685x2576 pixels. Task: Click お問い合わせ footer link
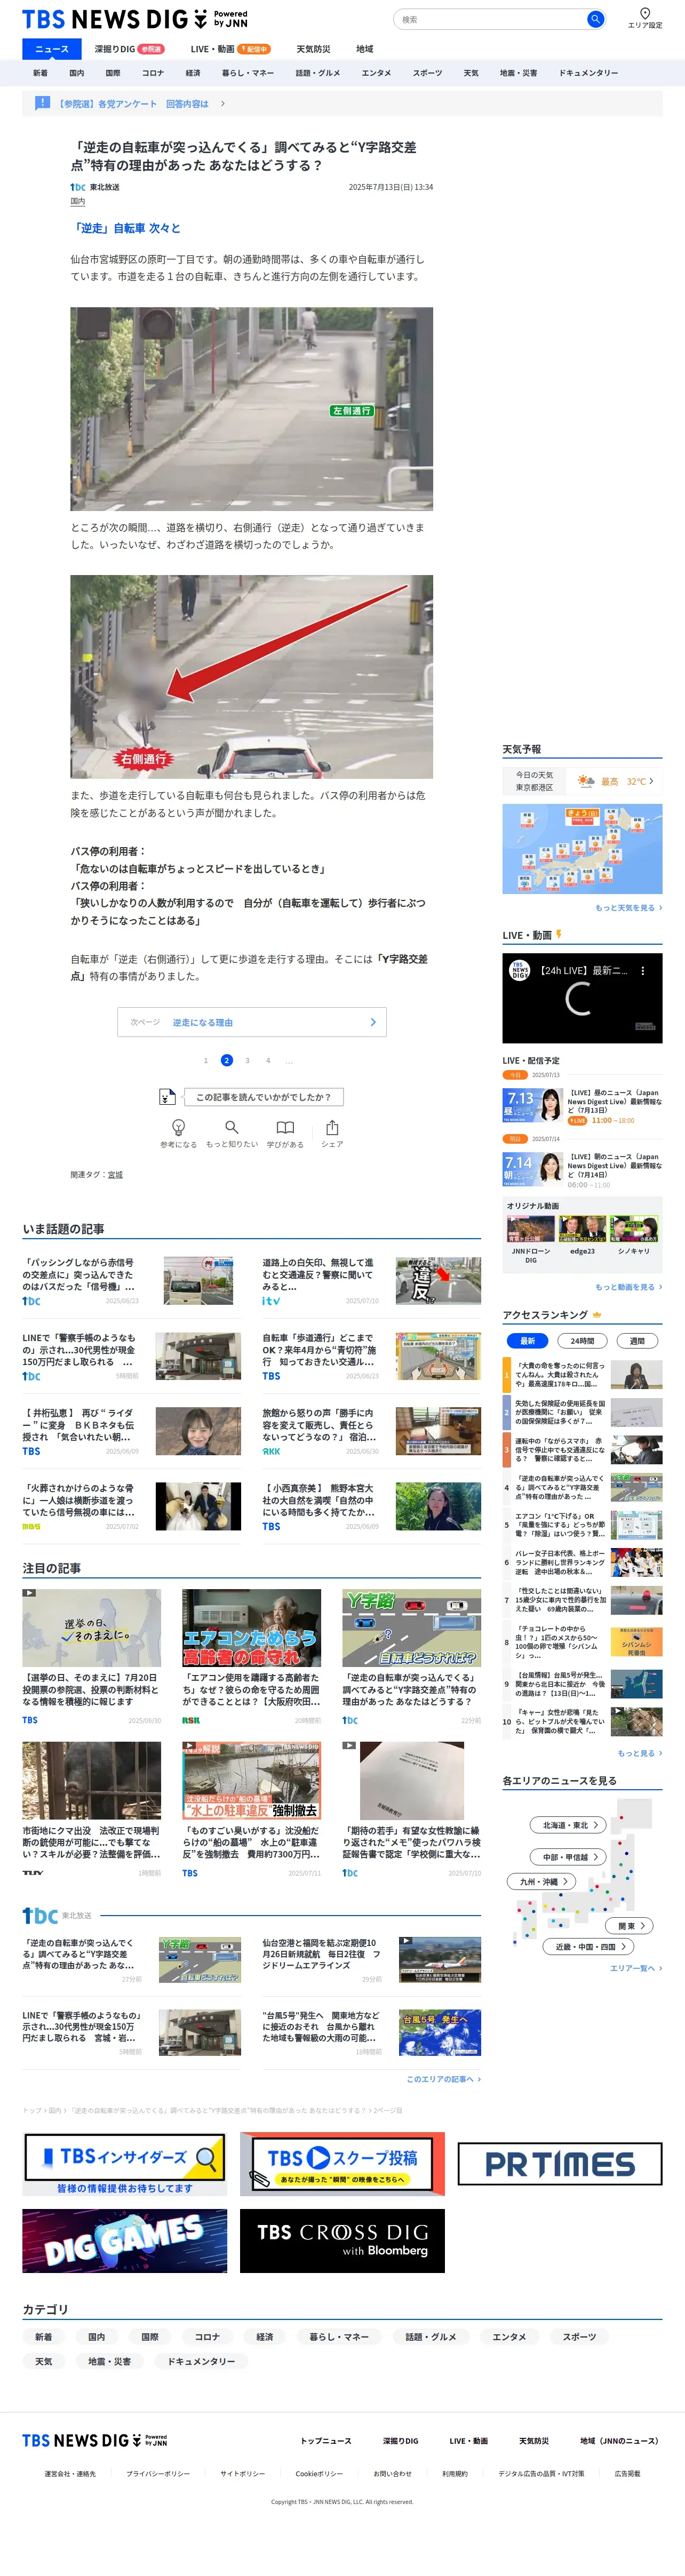392,2473
